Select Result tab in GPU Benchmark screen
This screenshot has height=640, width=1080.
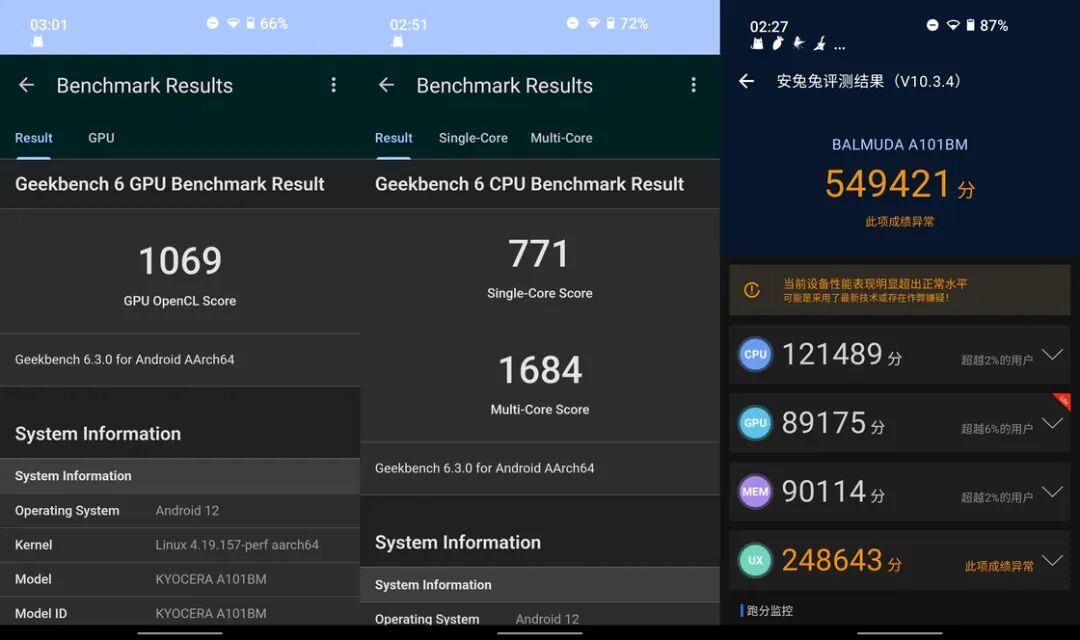tap(34, 138)
